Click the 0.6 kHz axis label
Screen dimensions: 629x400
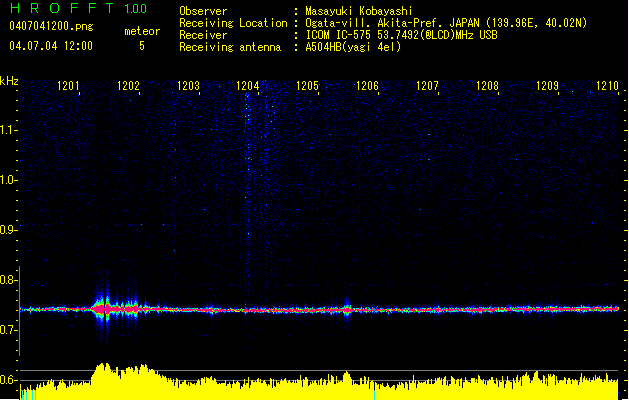(8, 380)
